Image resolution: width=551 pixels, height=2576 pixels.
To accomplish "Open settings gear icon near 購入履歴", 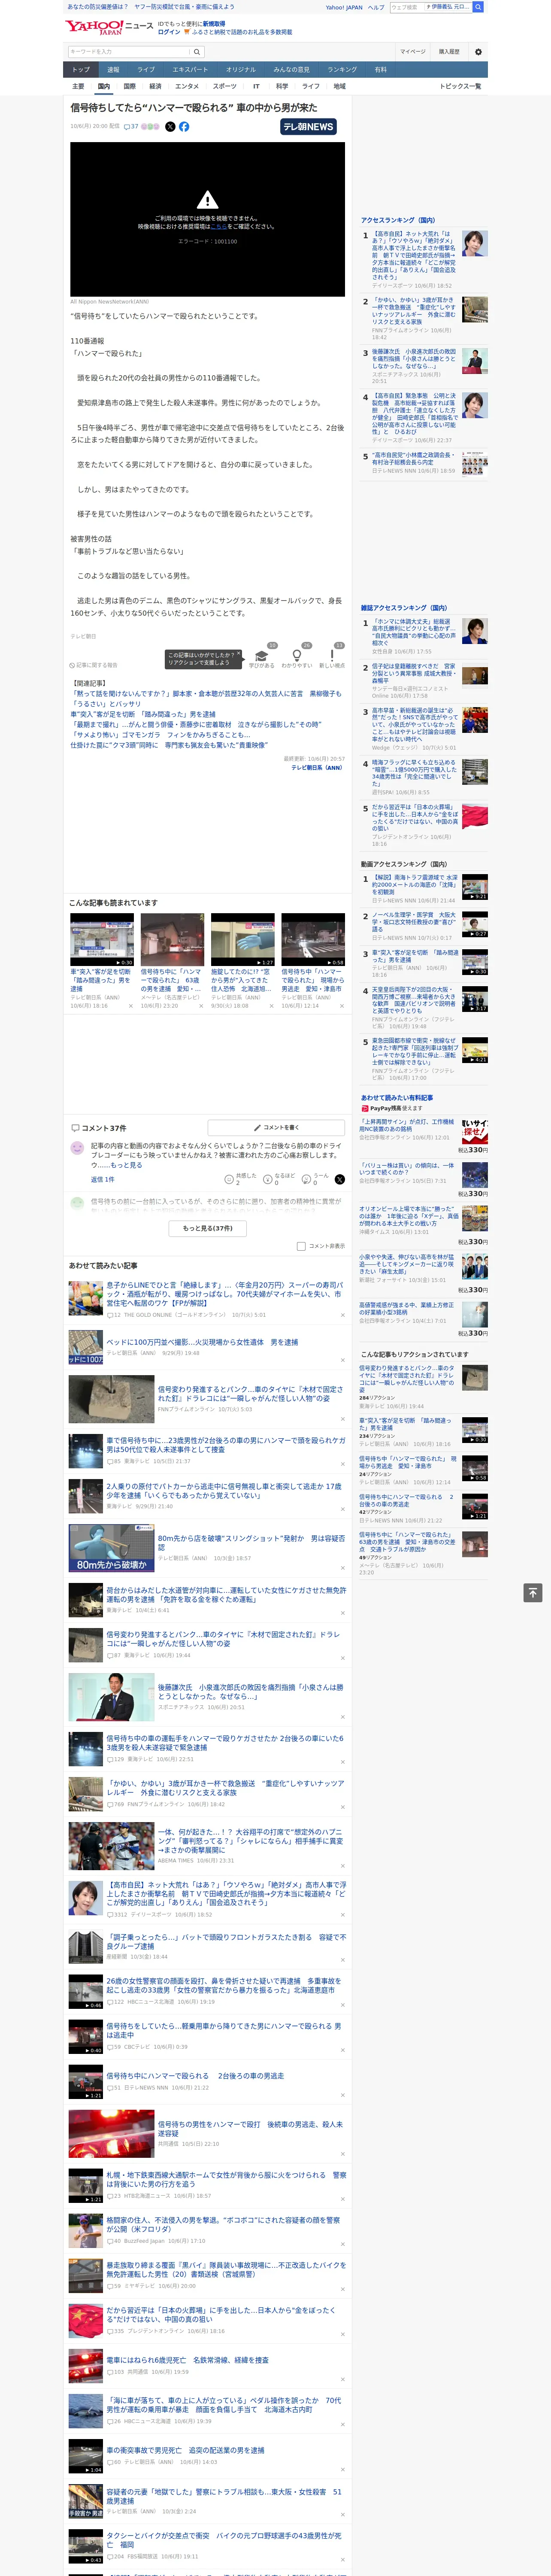I will pyautogui.click(x=478, y=52).
